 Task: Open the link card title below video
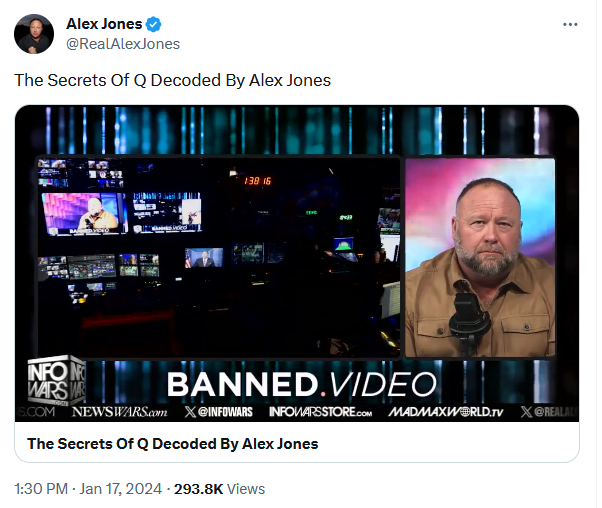pyautogui.click(x=173, y=444)
